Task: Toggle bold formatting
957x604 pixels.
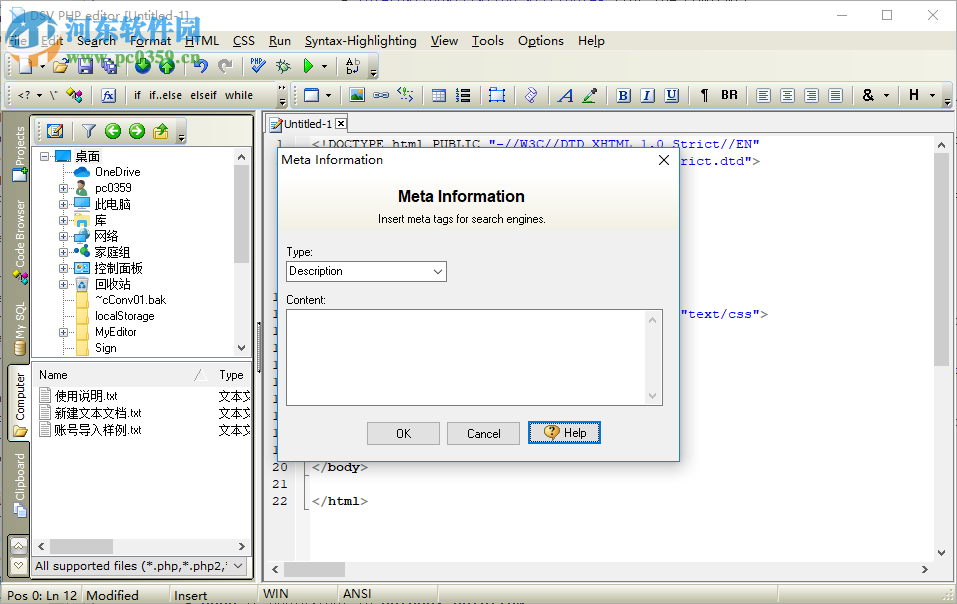Action: 623,95
